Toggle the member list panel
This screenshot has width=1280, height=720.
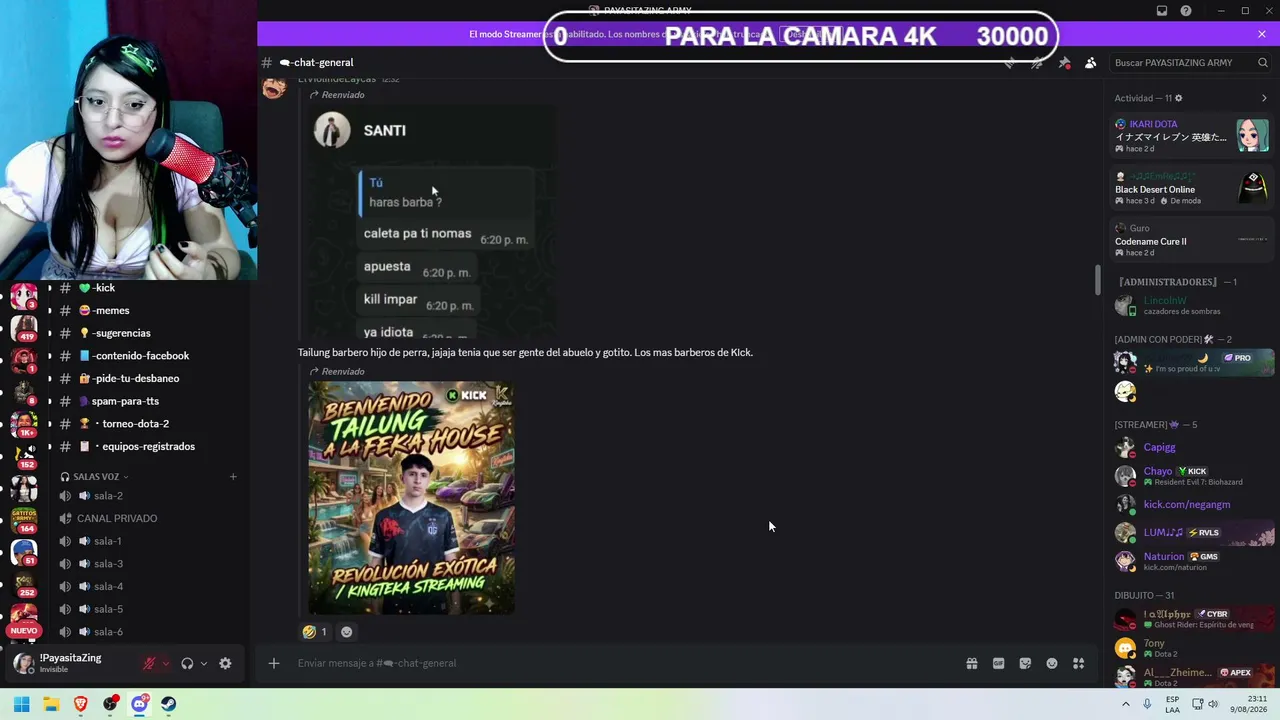1091,63
